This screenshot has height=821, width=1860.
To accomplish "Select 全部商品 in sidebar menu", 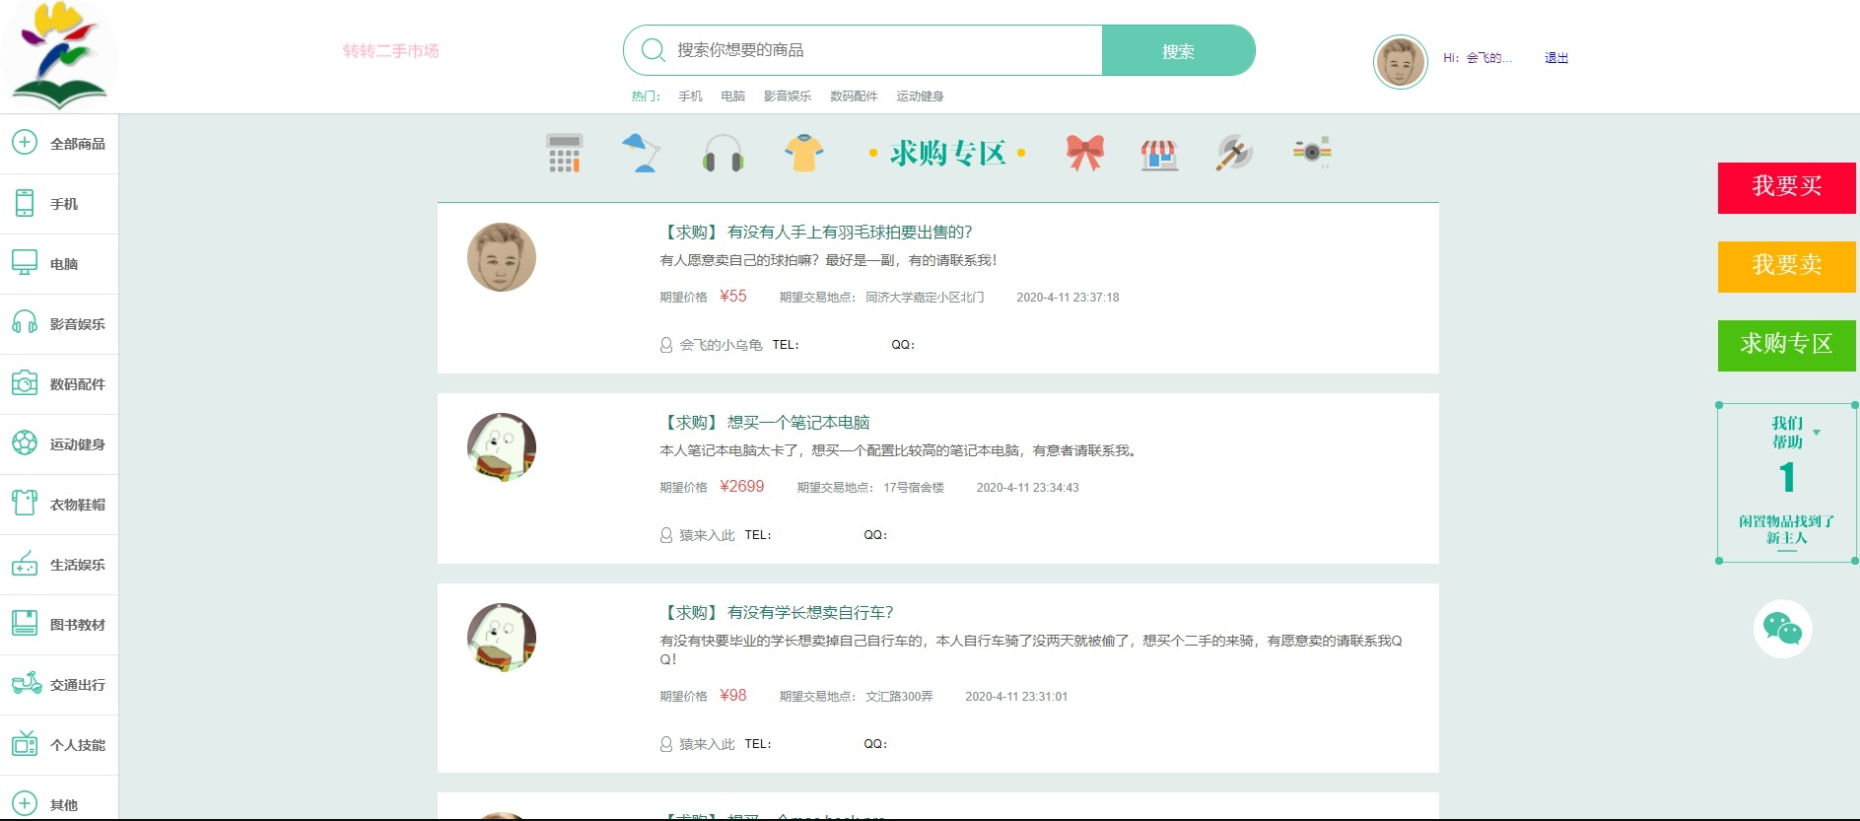I will point(78,144).
